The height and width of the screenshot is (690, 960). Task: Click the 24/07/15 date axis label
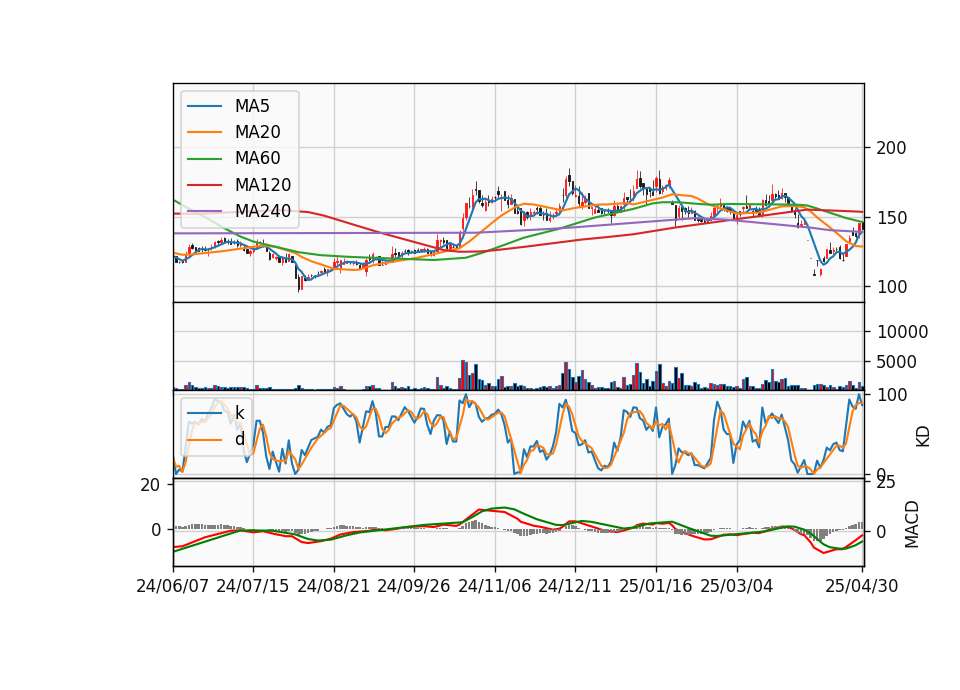(253, 586)
